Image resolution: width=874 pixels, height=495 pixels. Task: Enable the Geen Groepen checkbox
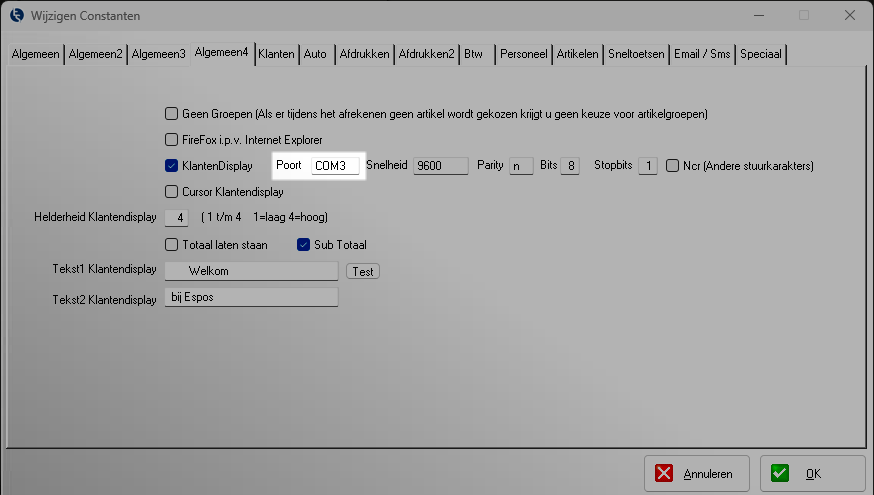pyautogui.click(x=171, y=114)
